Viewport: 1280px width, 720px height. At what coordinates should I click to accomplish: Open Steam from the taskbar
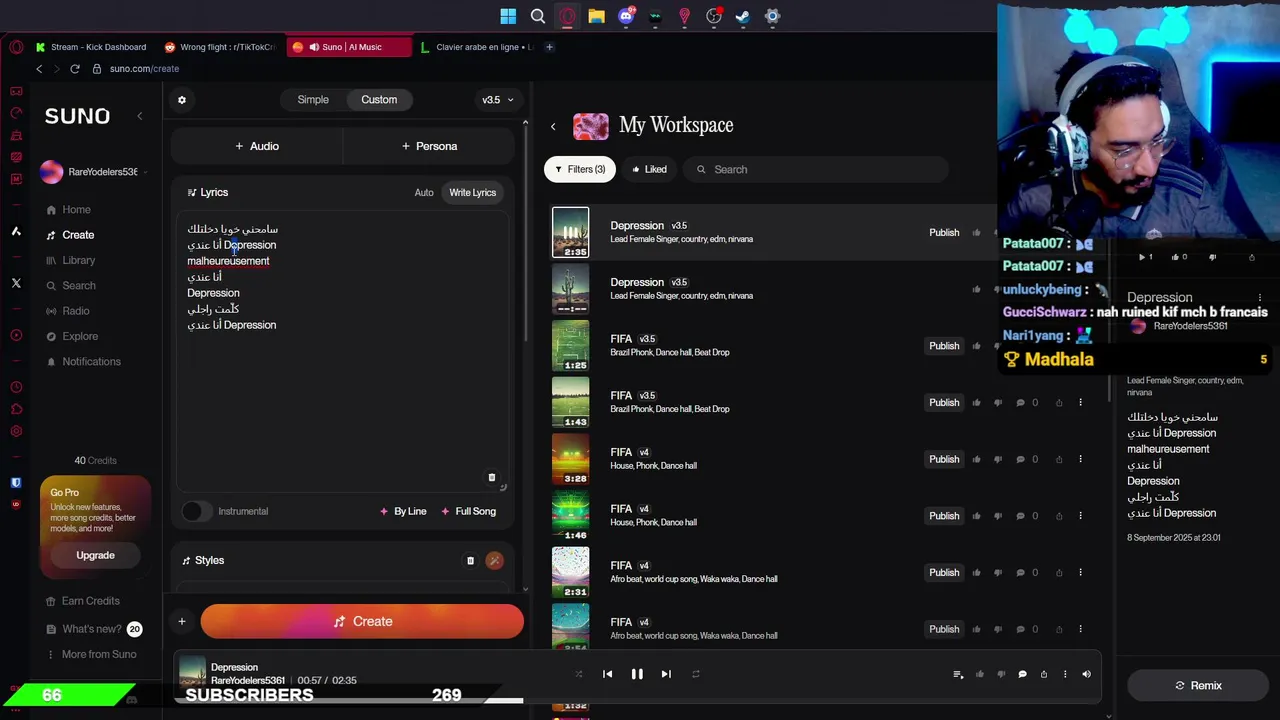pyautogui.click(x=743, y=16)
